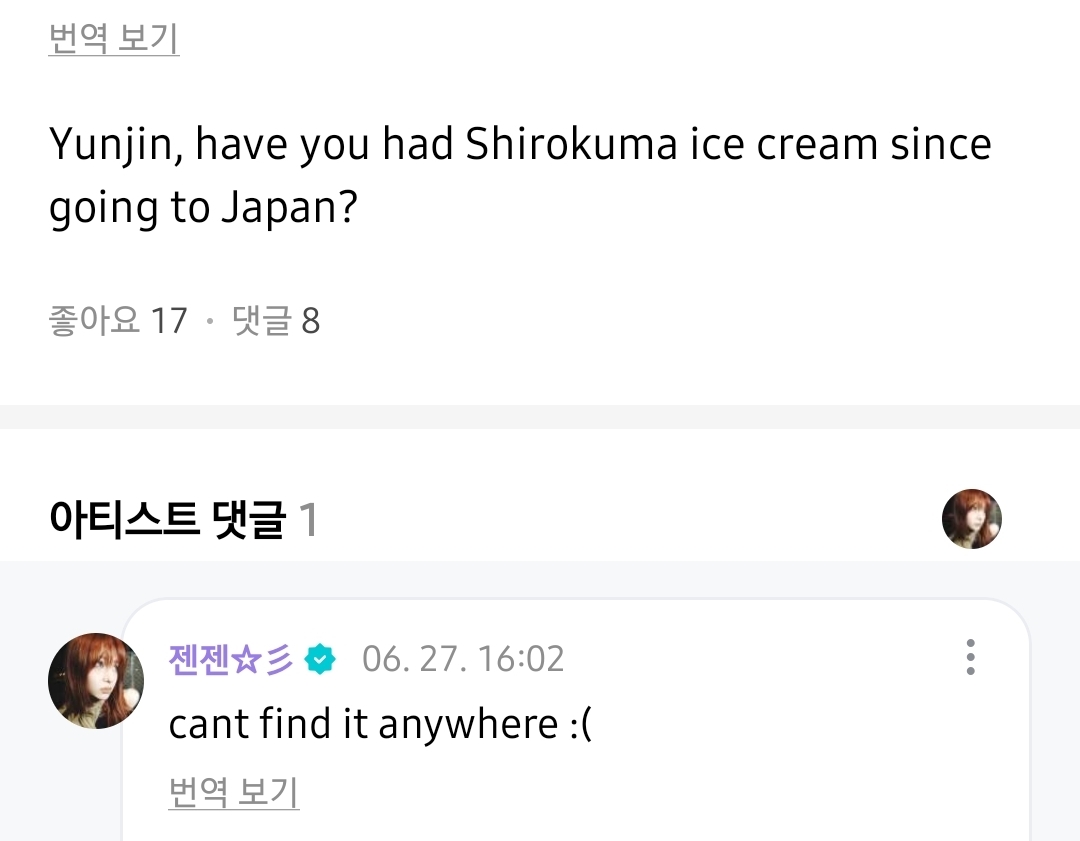1080x841 pixels.
Task: Click the artist comment count number 1
Action: pyautogui.click(x=309, y=519)
